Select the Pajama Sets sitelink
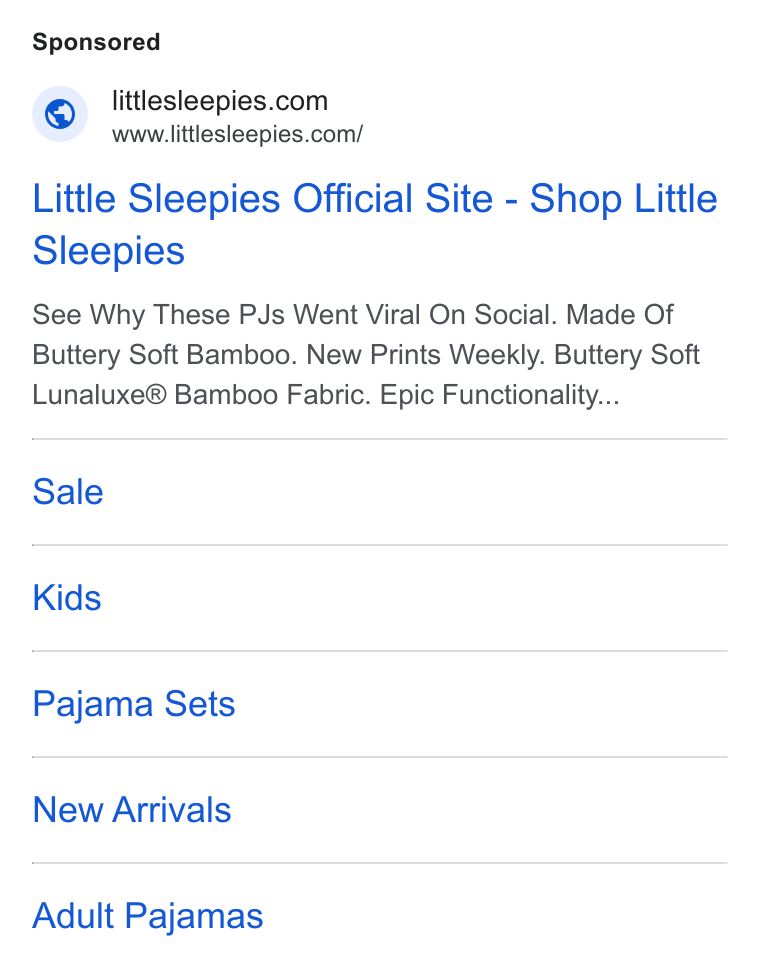 134,704
